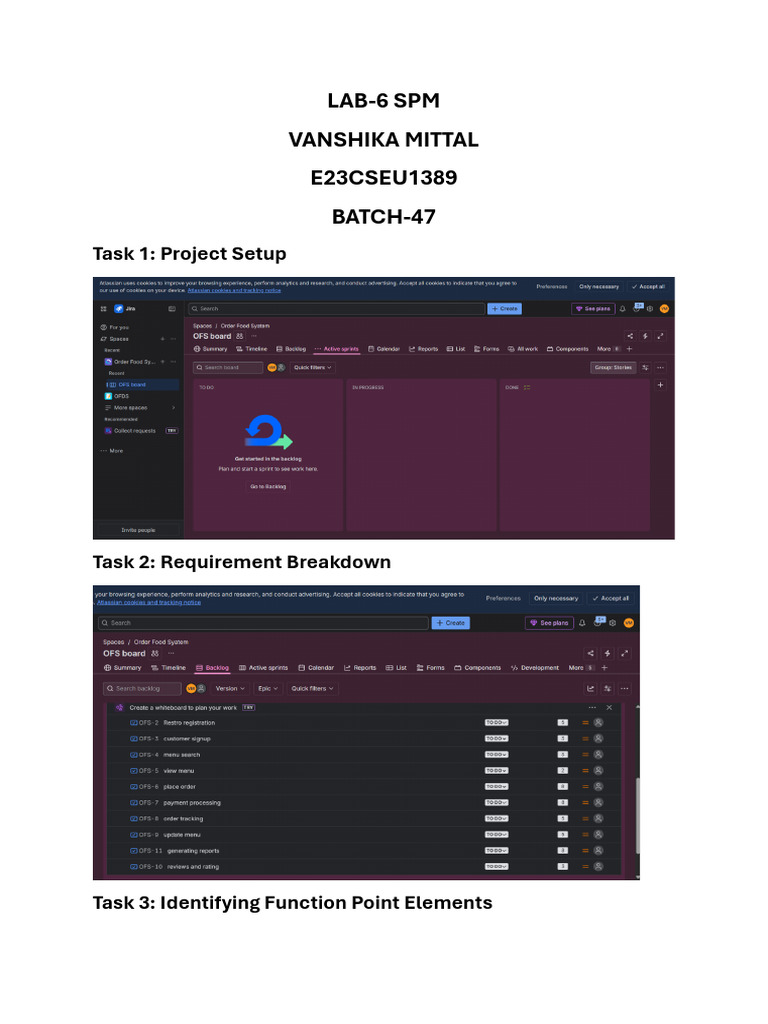The height and width of the screenshot is (1024, 768).
Task: Select OFS board in sidebar
Action: click(x=142, y=385)
